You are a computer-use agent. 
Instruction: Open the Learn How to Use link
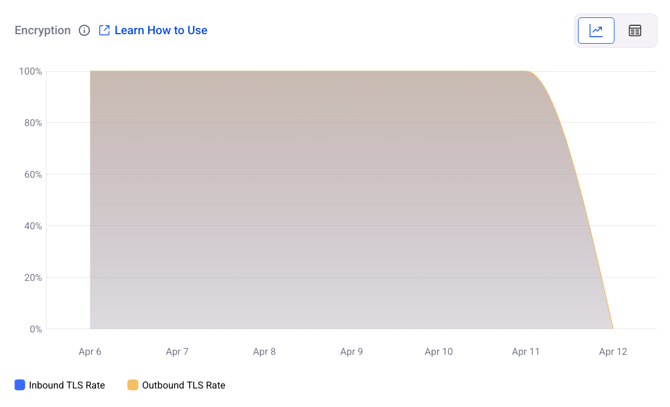coord(160,31)
